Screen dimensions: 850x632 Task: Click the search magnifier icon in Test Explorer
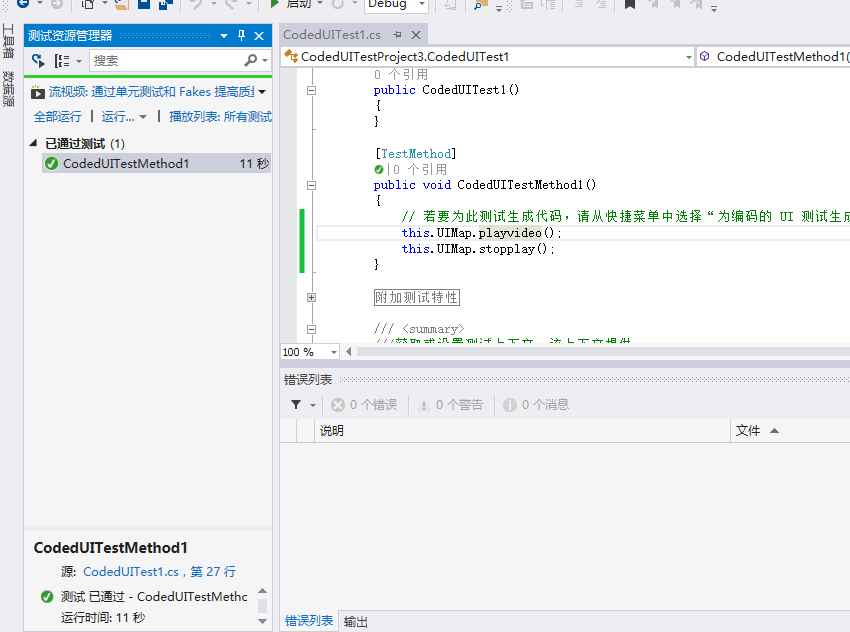coord(251,61)
